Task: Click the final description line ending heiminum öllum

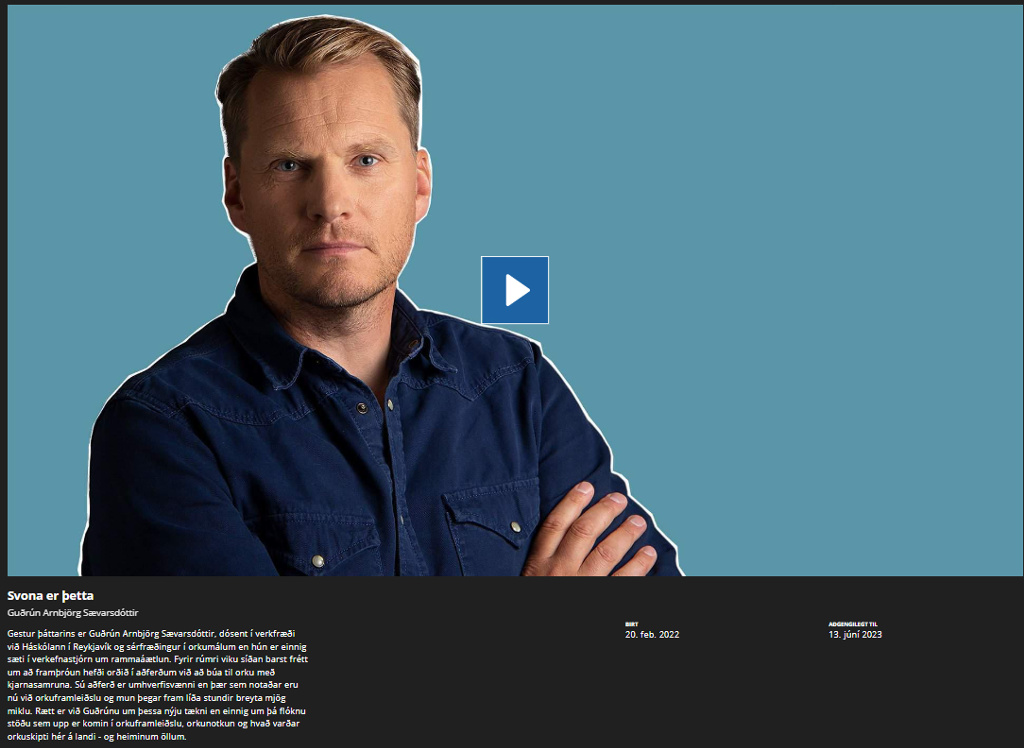Action: pyautogui.click(x=97, y=736)
